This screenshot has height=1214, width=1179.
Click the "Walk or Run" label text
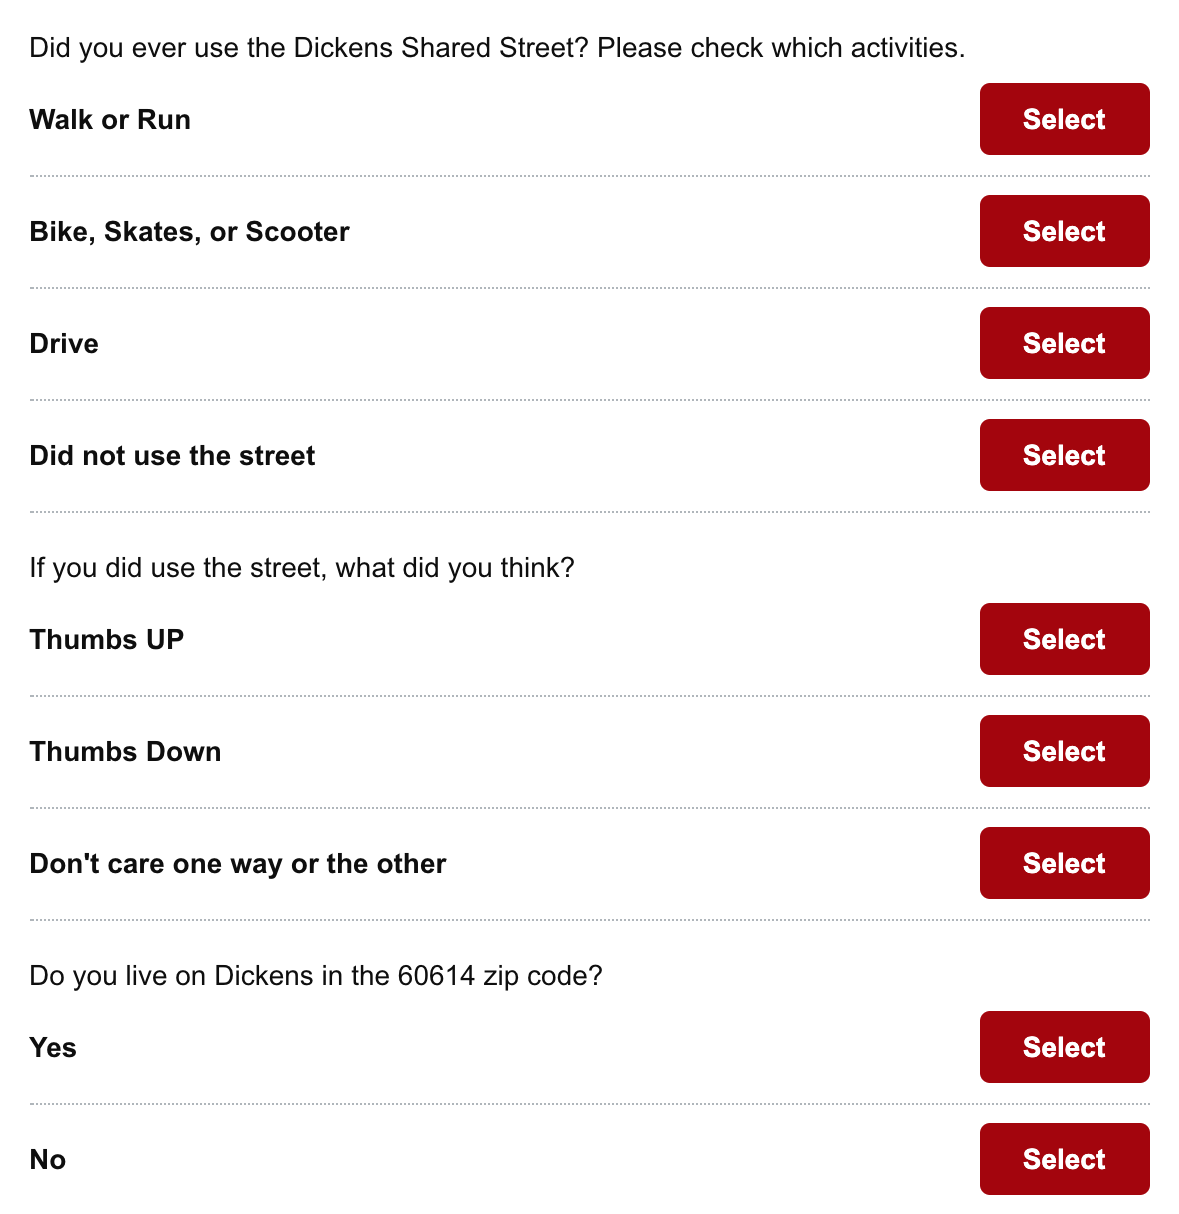tap(110, 120)
